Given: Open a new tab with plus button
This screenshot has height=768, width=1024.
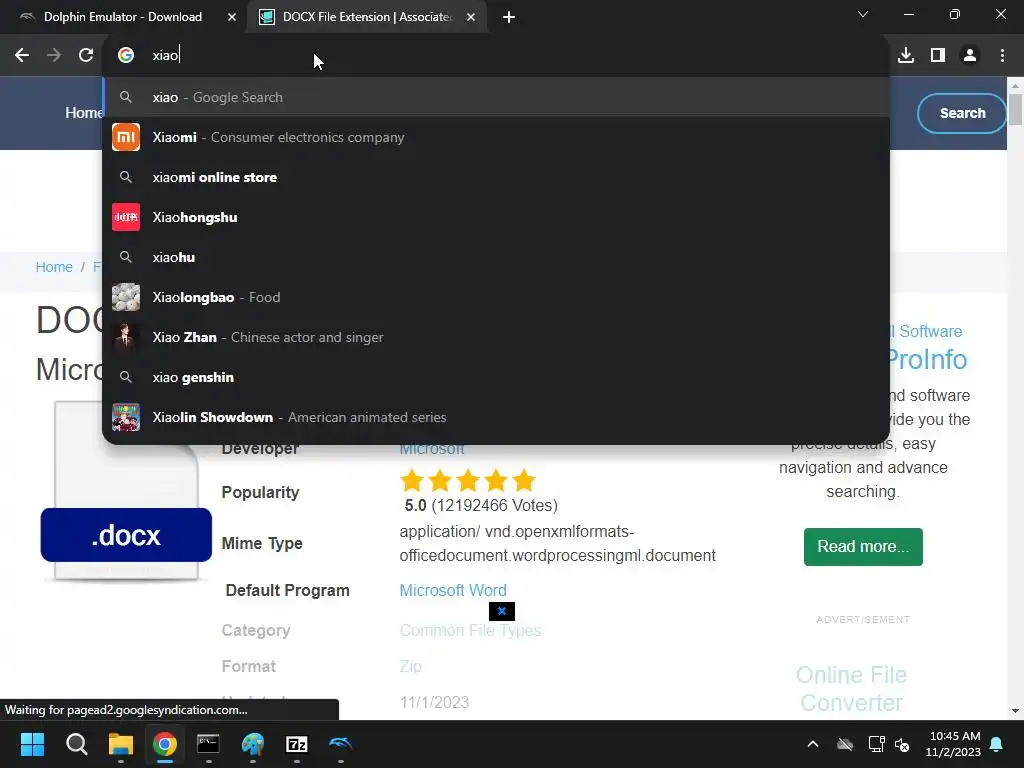Looking at the screenshot, I should point(509,18).
